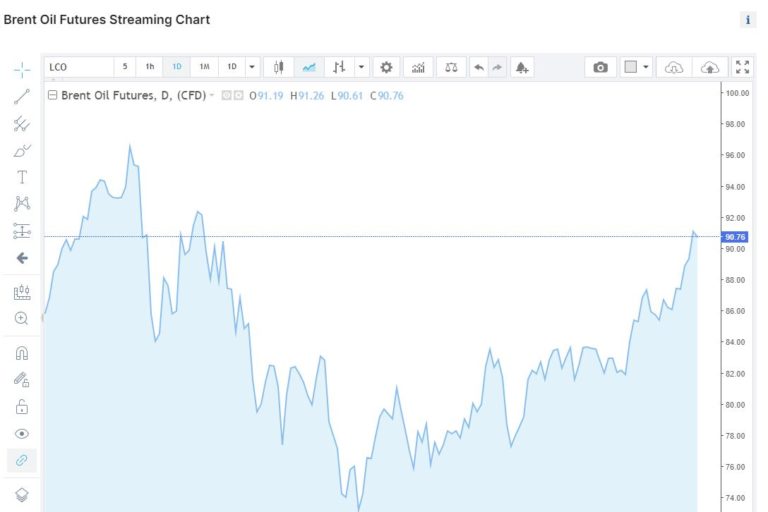Enter fullscreen chart mode

pos(742,67)
